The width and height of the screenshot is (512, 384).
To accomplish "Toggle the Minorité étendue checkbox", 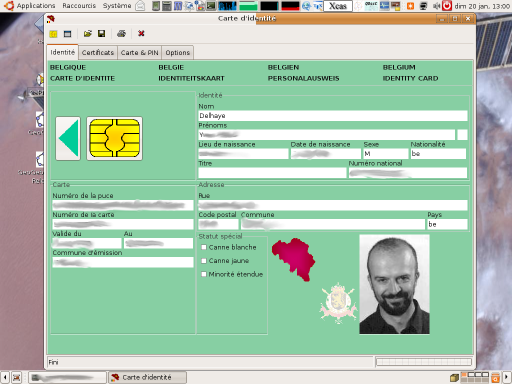I will click(204, 274).
